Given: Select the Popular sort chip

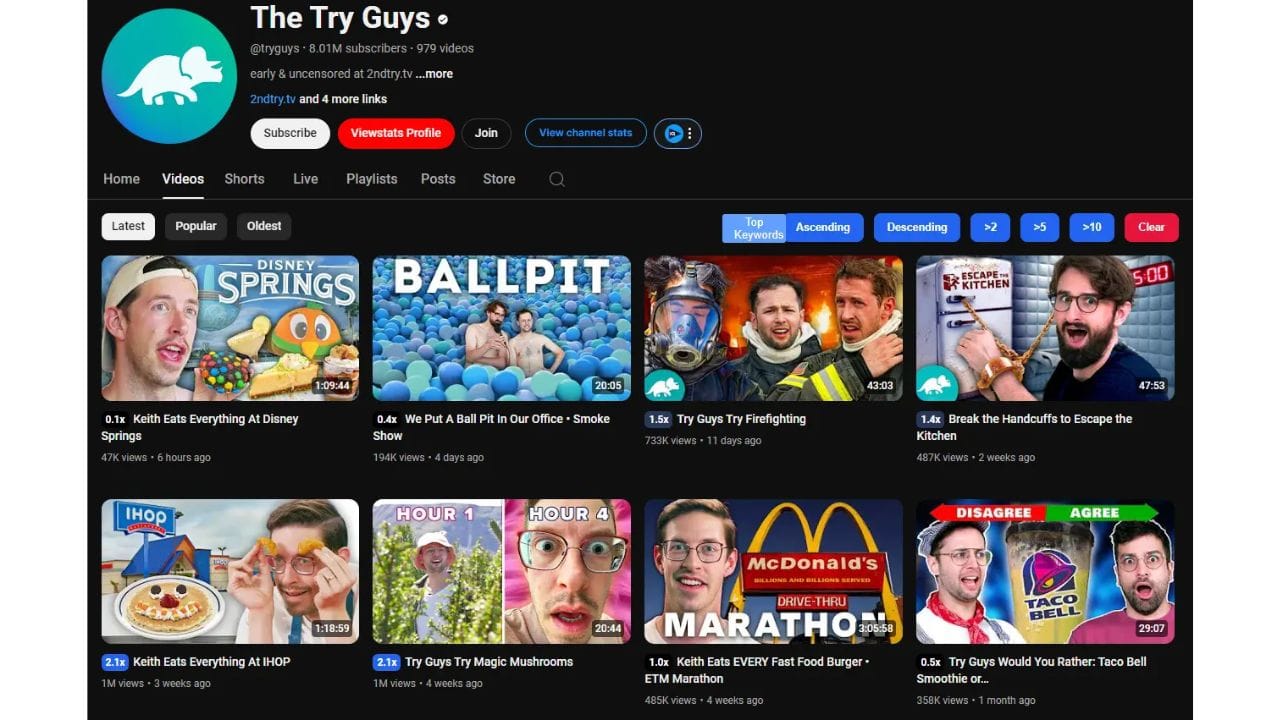Looking at the screenshot, I should click(196, 226).
